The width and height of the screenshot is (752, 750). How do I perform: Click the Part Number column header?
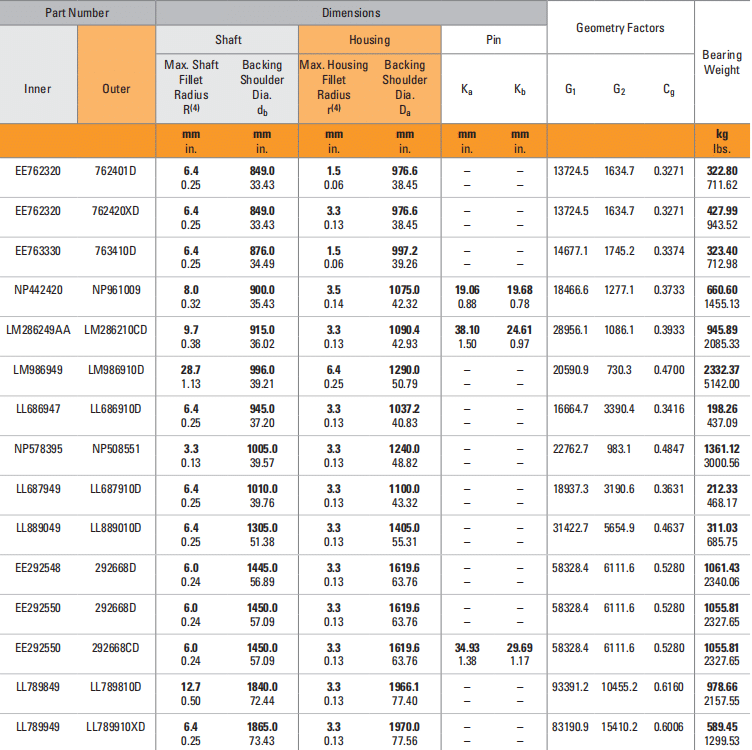[x=77, y=13]
